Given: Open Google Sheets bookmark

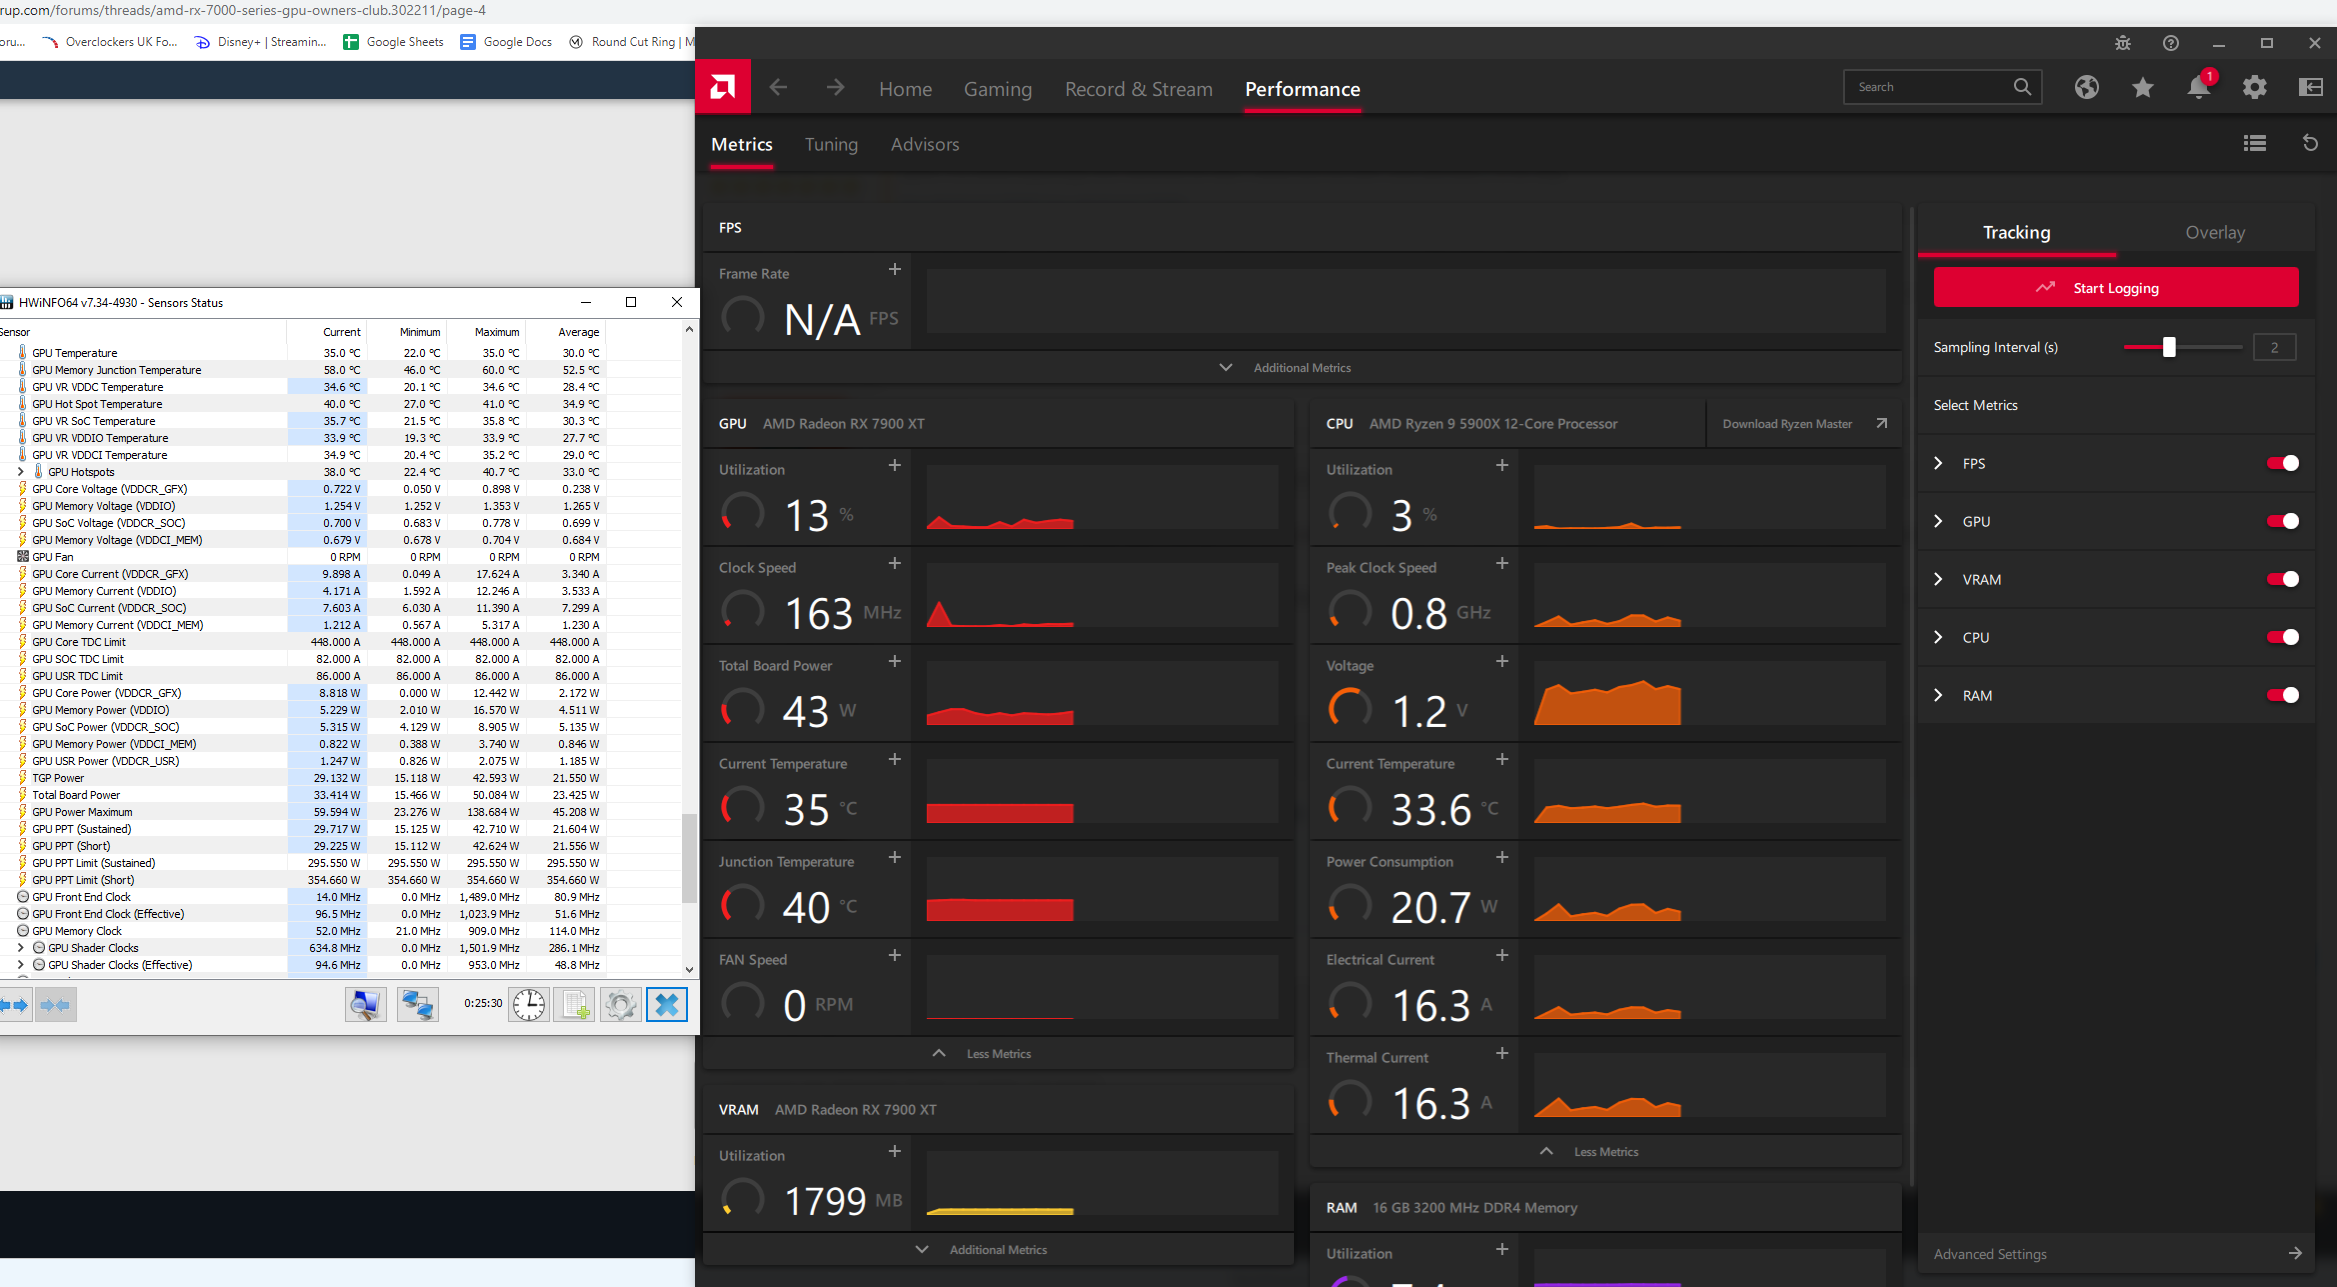Looking at the screenshot, I should point(393,42).
